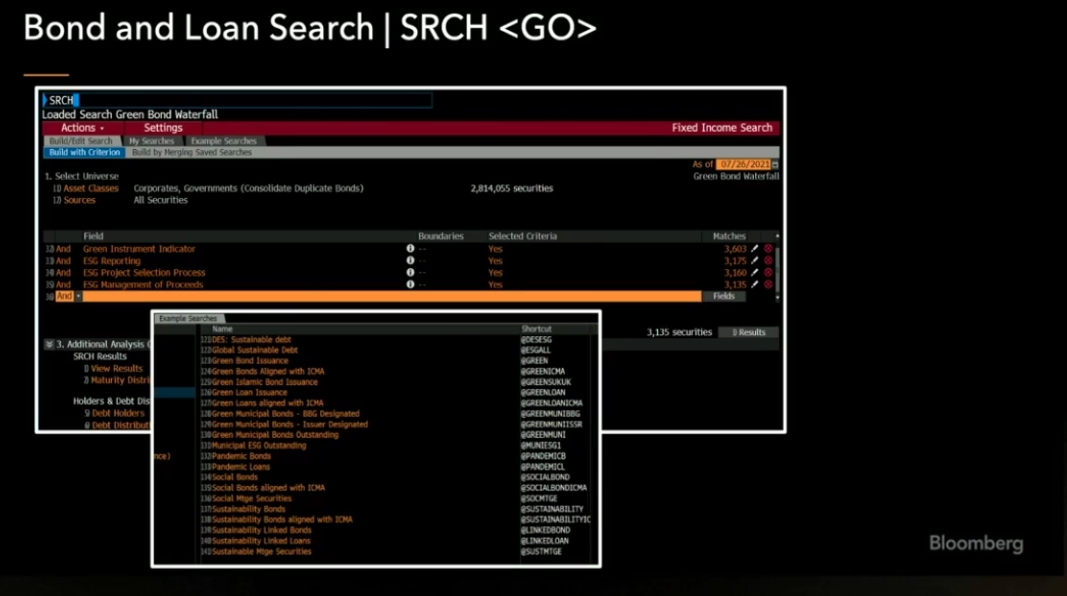
Task: Switch to My Searches tab
Action: coord(152,141)
